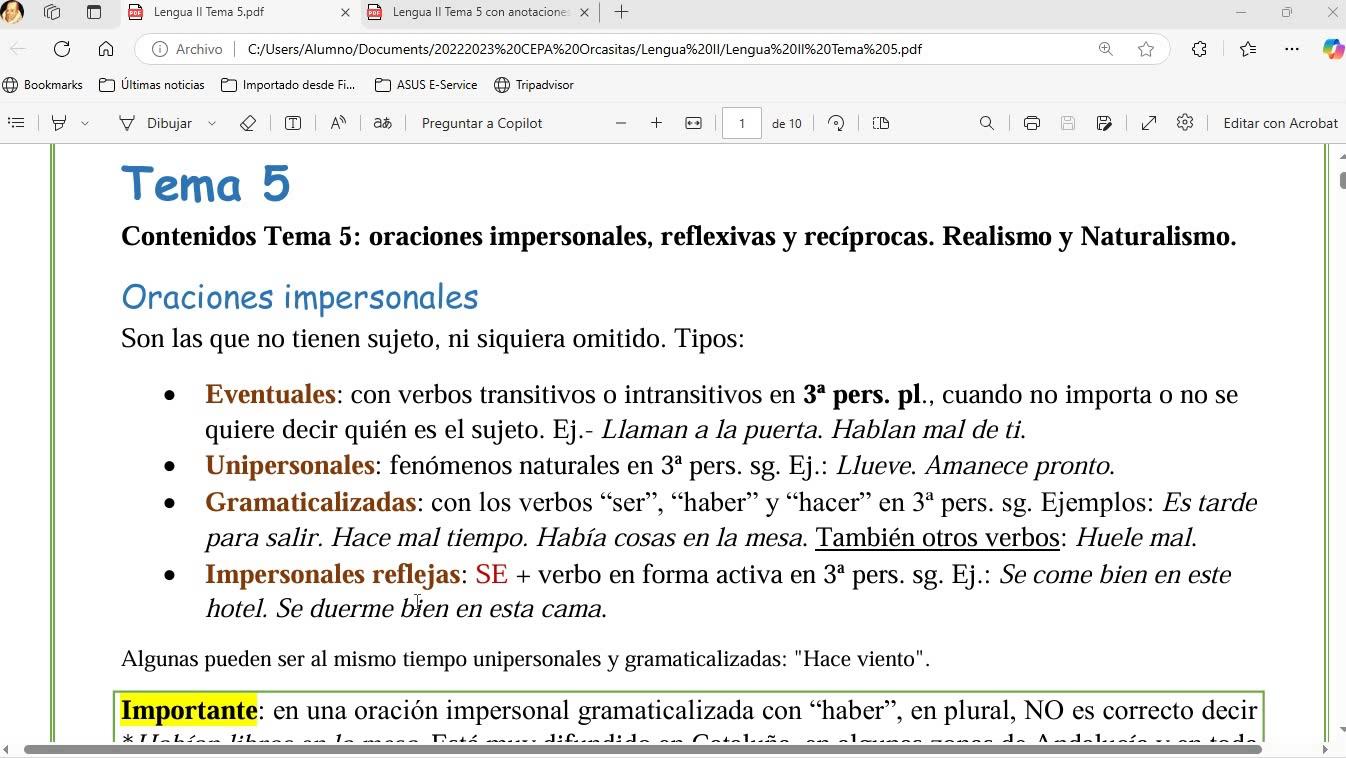Toggle fit to width view
Viewport: 1346px width, 758px height.
click(x=693, y=123)
